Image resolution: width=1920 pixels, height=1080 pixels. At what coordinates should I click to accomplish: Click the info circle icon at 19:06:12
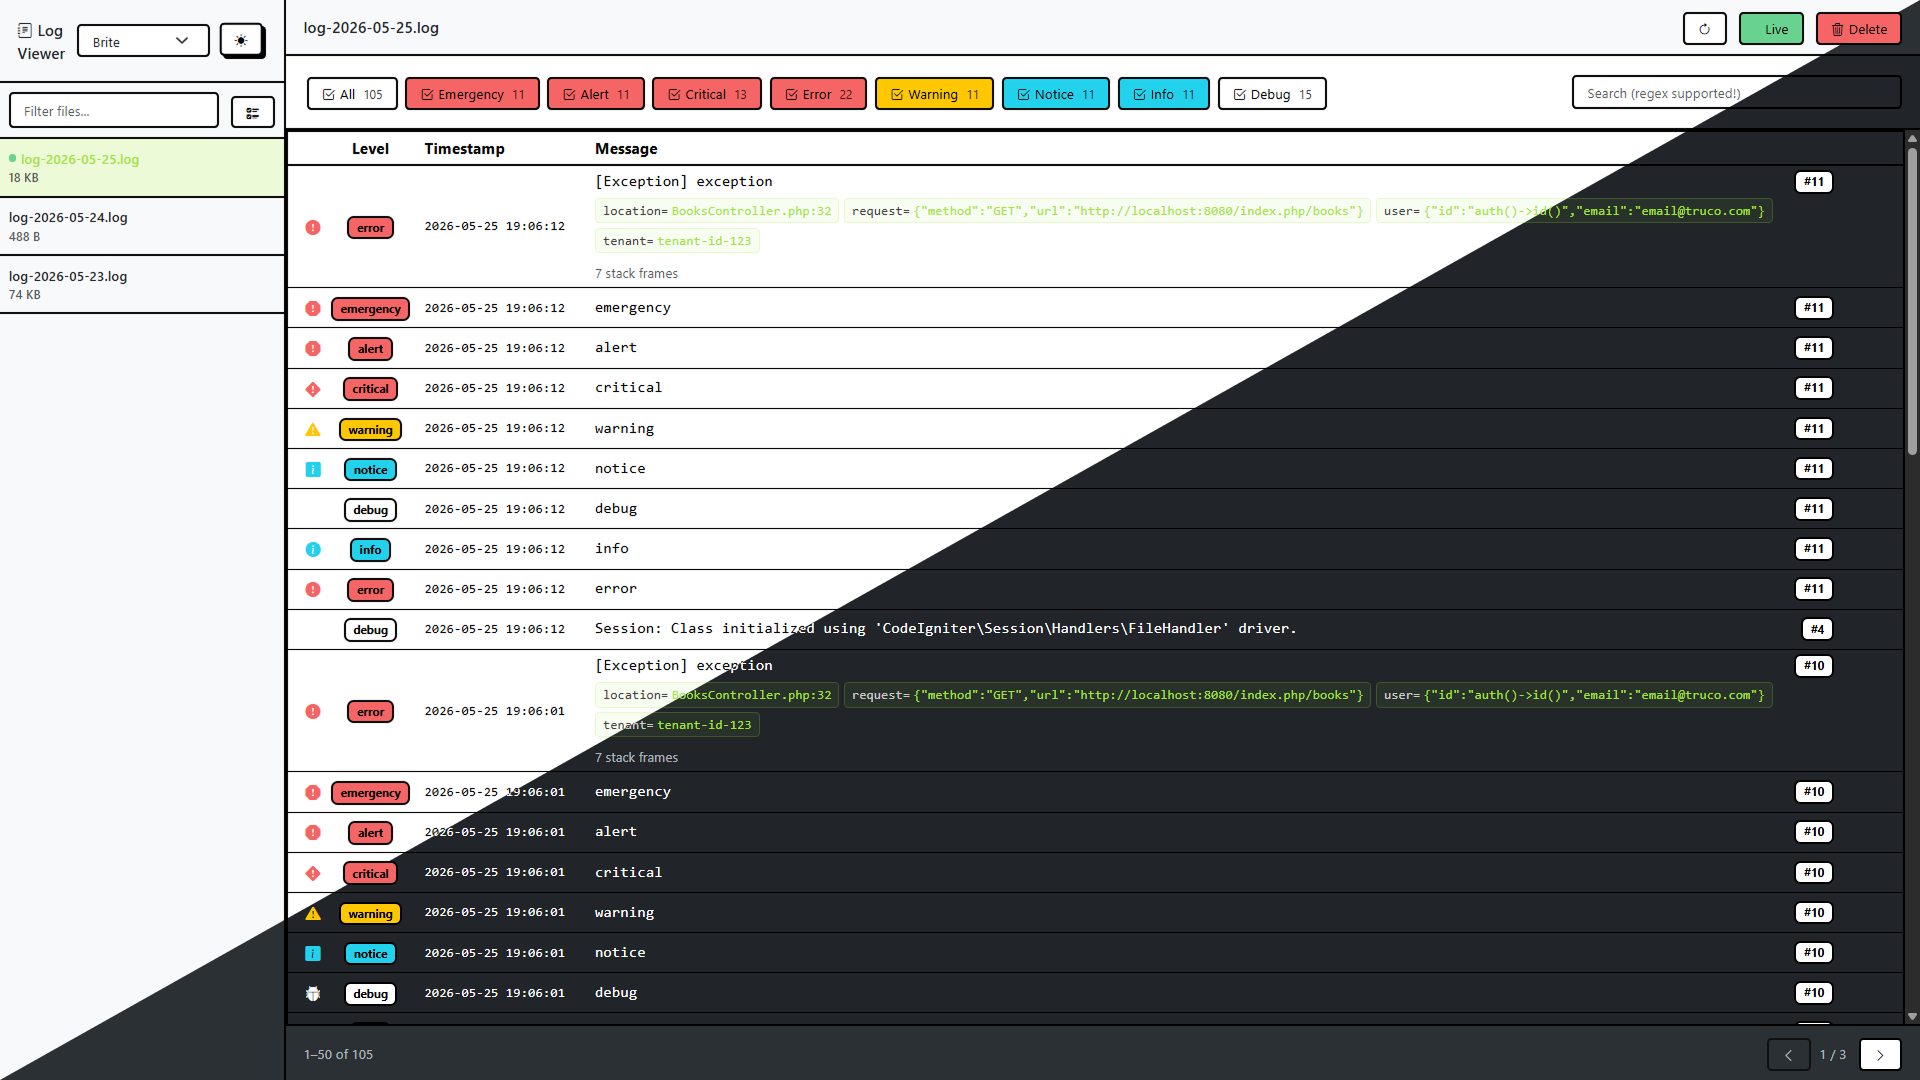313,550
